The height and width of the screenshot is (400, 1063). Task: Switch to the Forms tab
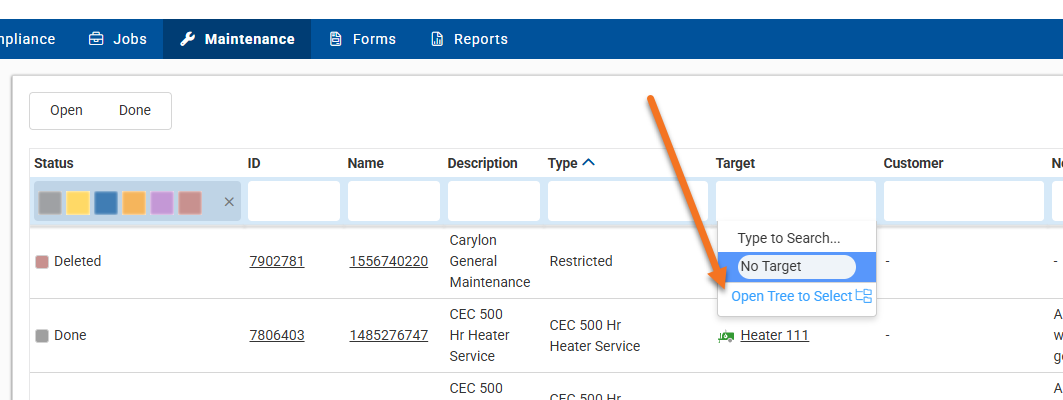point(363,39)
